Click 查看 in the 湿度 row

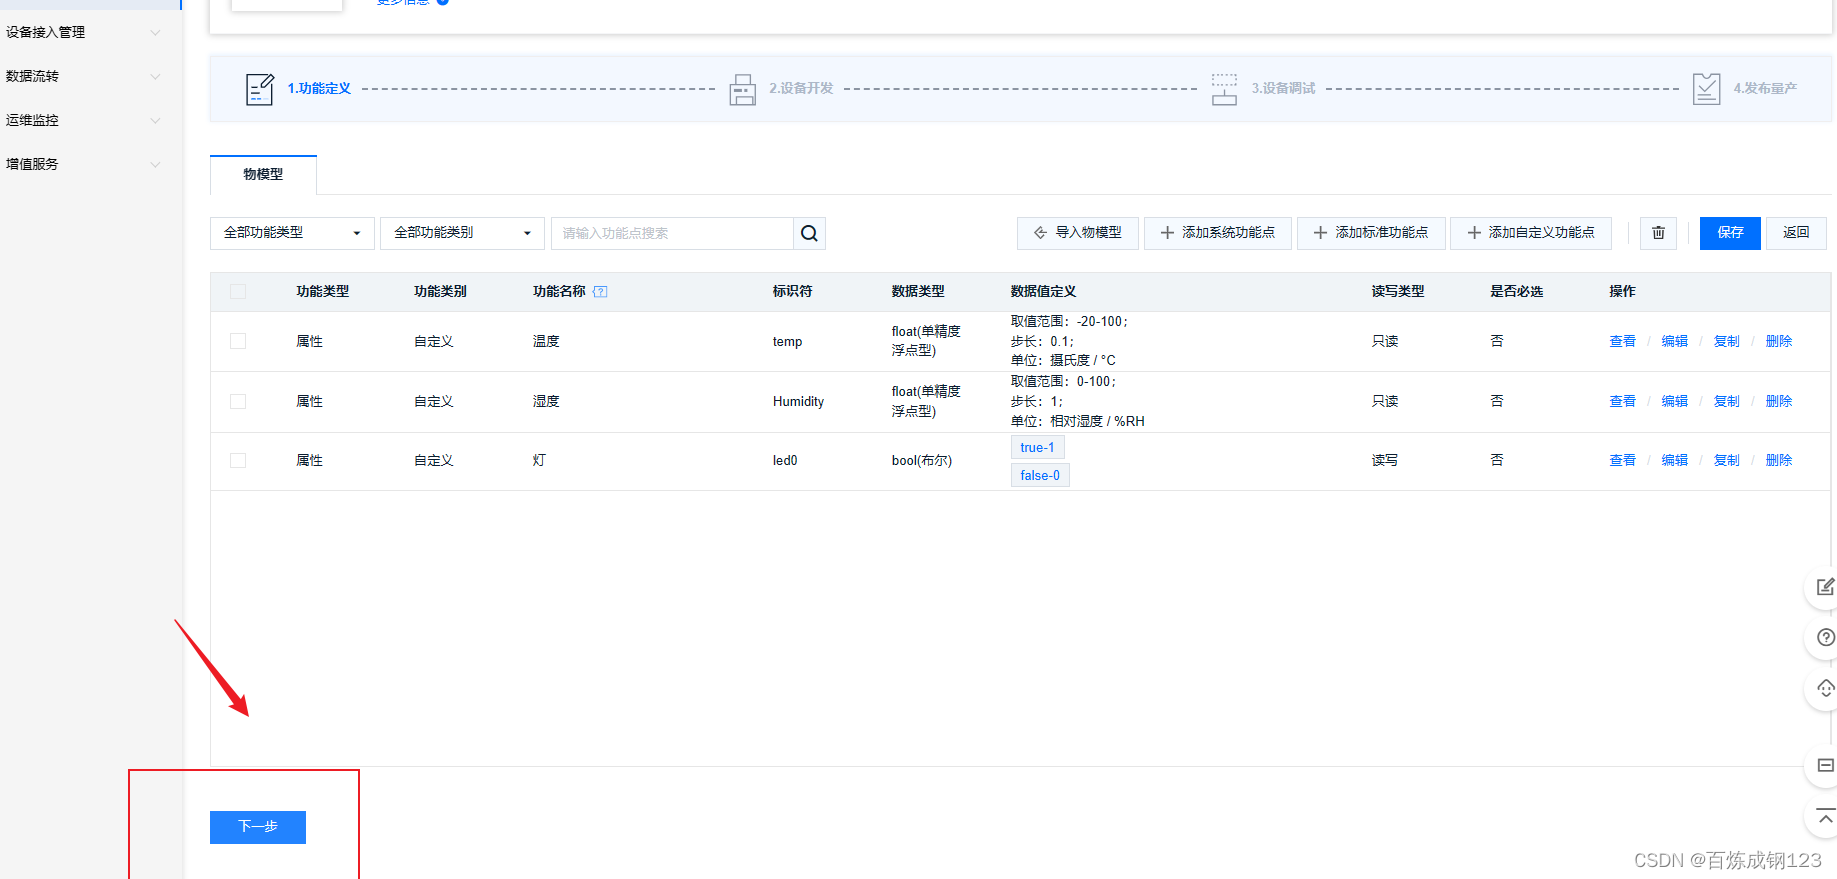point(1622,401)
